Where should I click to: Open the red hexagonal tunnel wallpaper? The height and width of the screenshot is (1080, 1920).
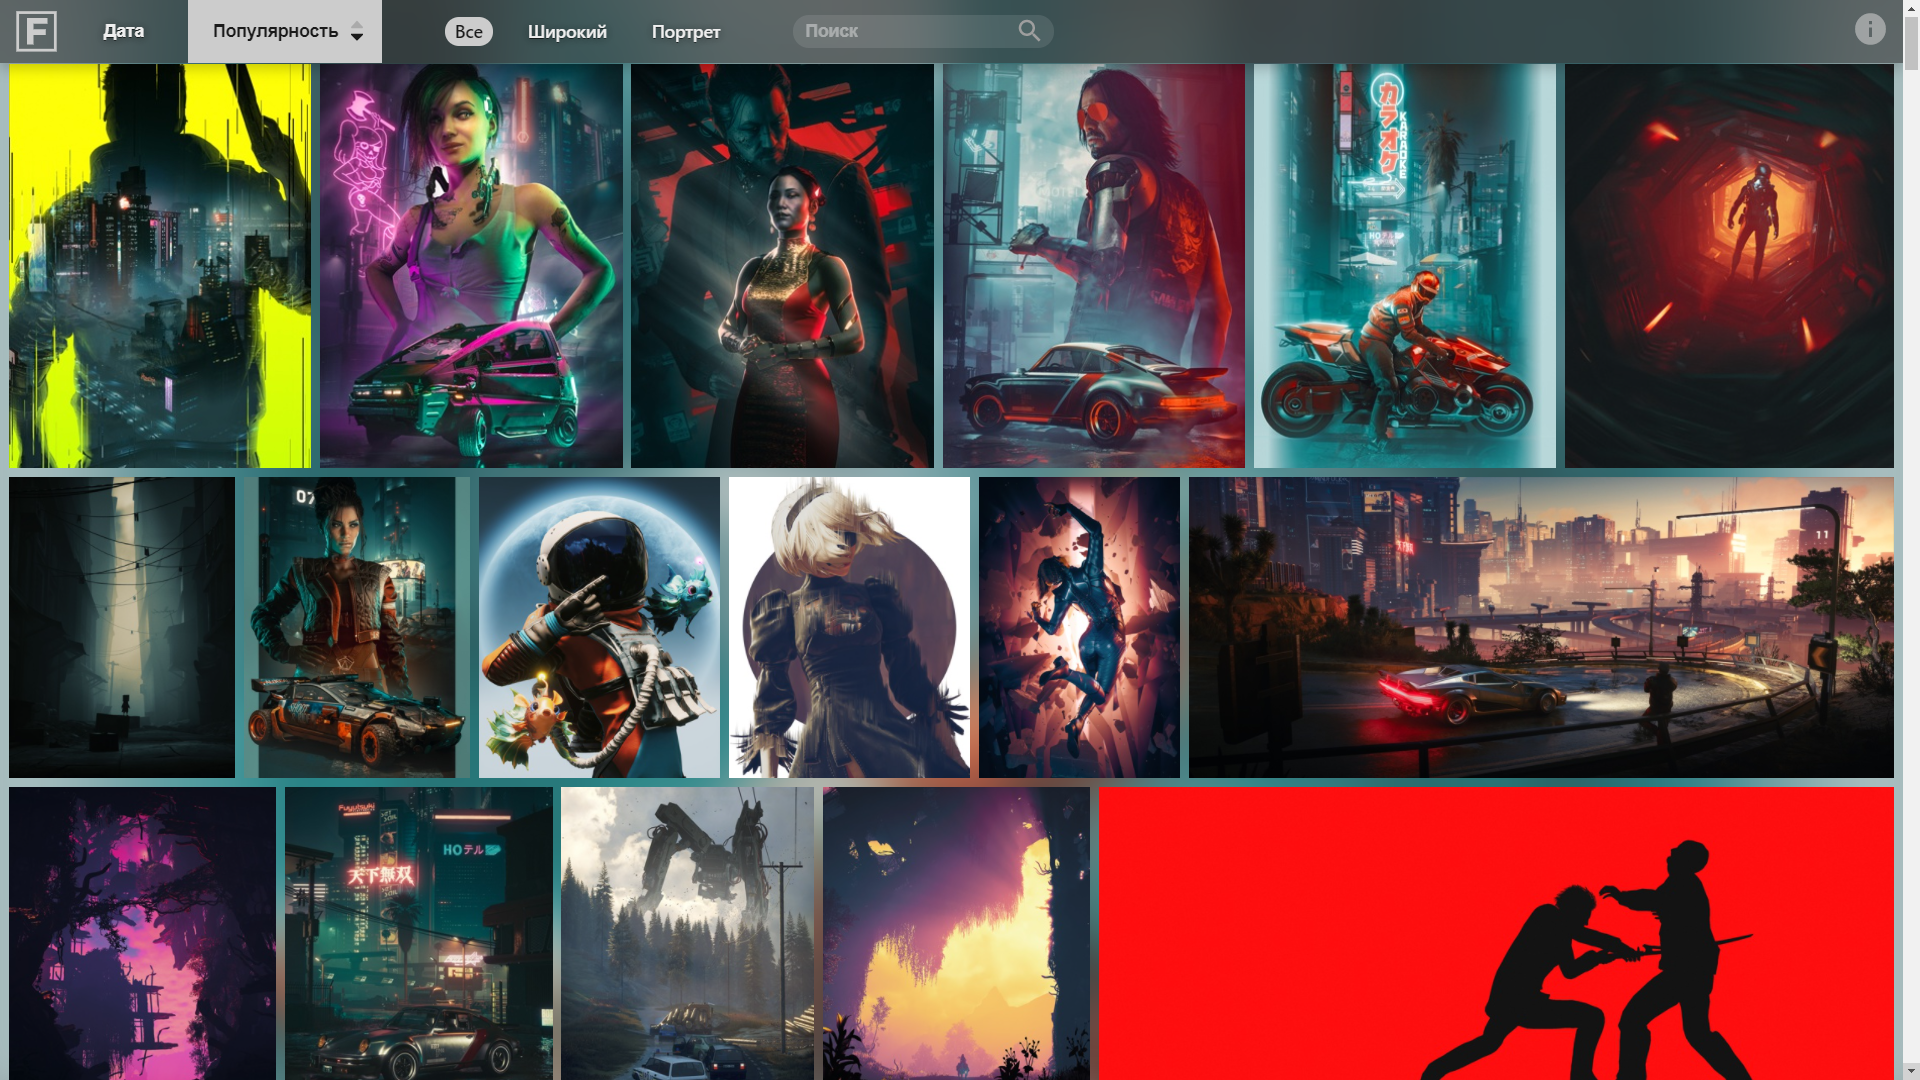pos(1729,266)
